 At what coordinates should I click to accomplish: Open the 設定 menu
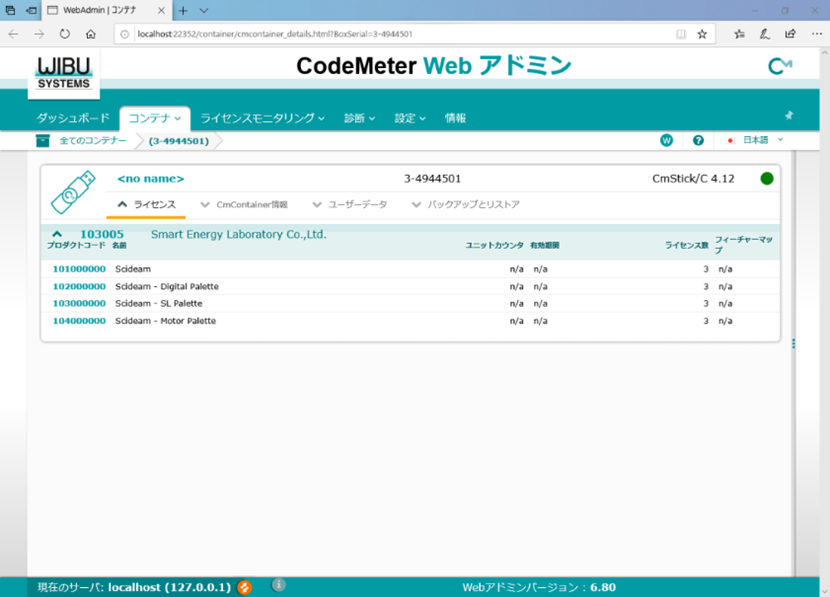pyautogui.click(x=410, y=118)
